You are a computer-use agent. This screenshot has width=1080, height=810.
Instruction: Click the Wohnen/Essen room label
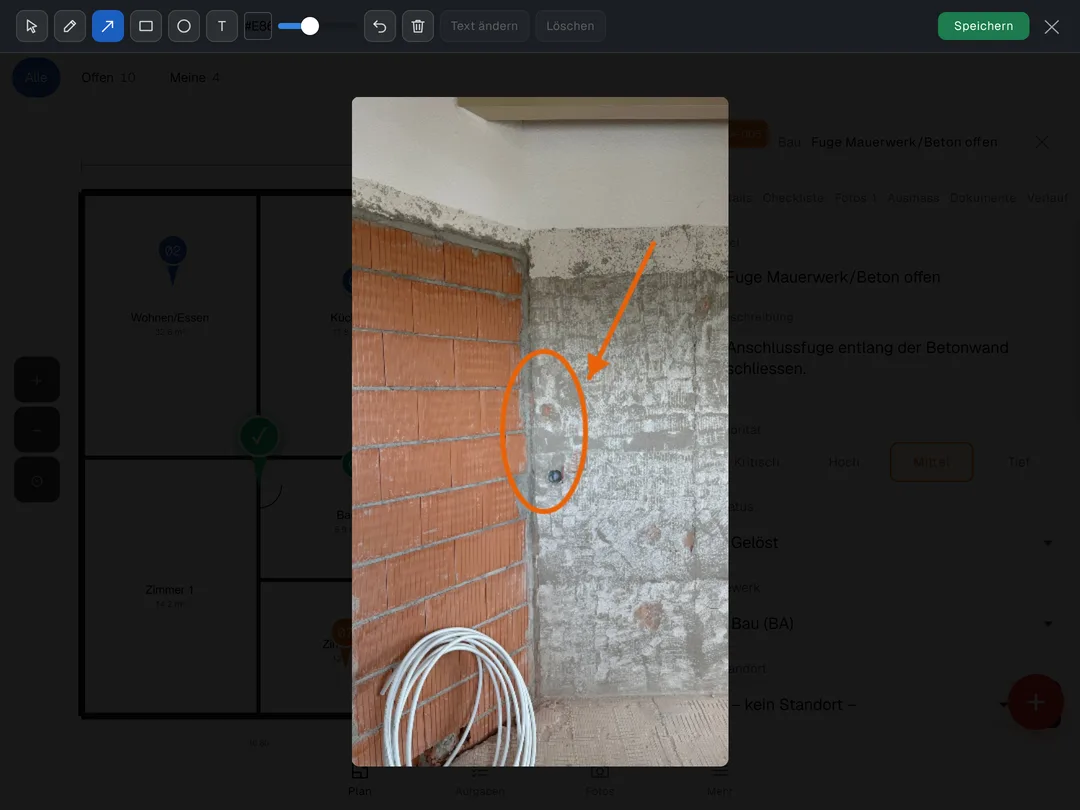[169, 318]
